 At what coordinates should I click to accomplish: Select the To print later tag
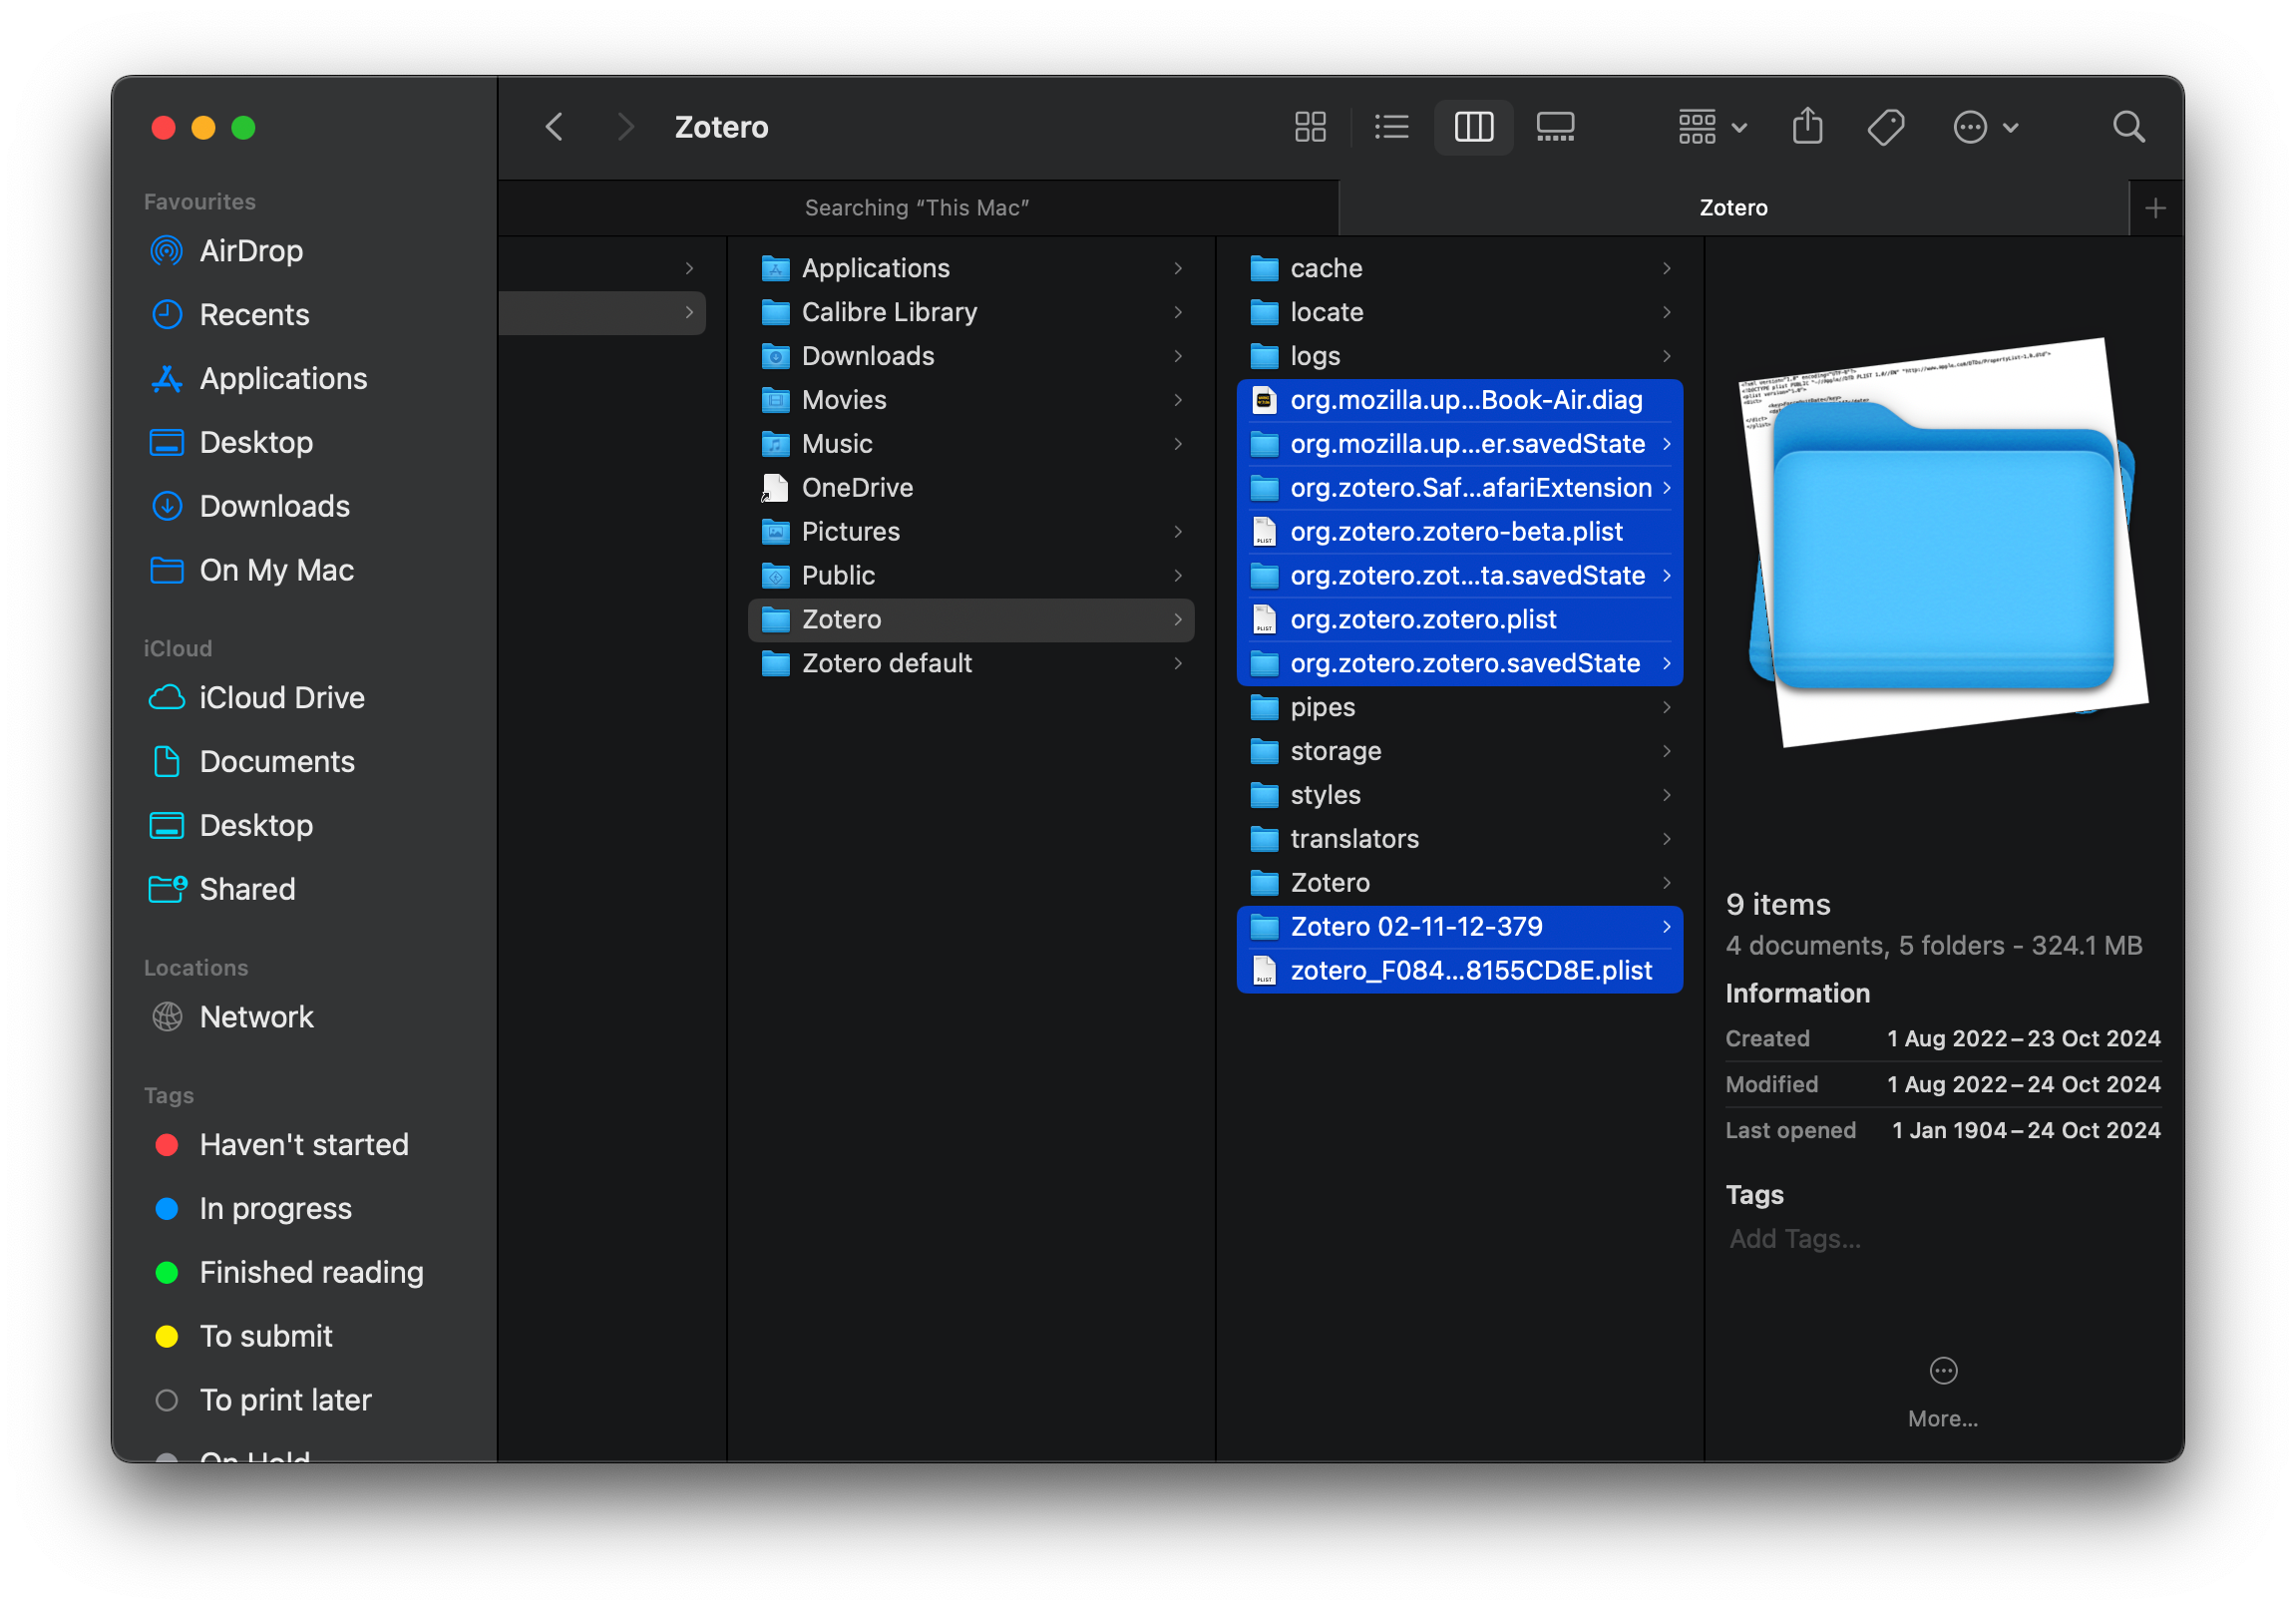point(285,1400)
